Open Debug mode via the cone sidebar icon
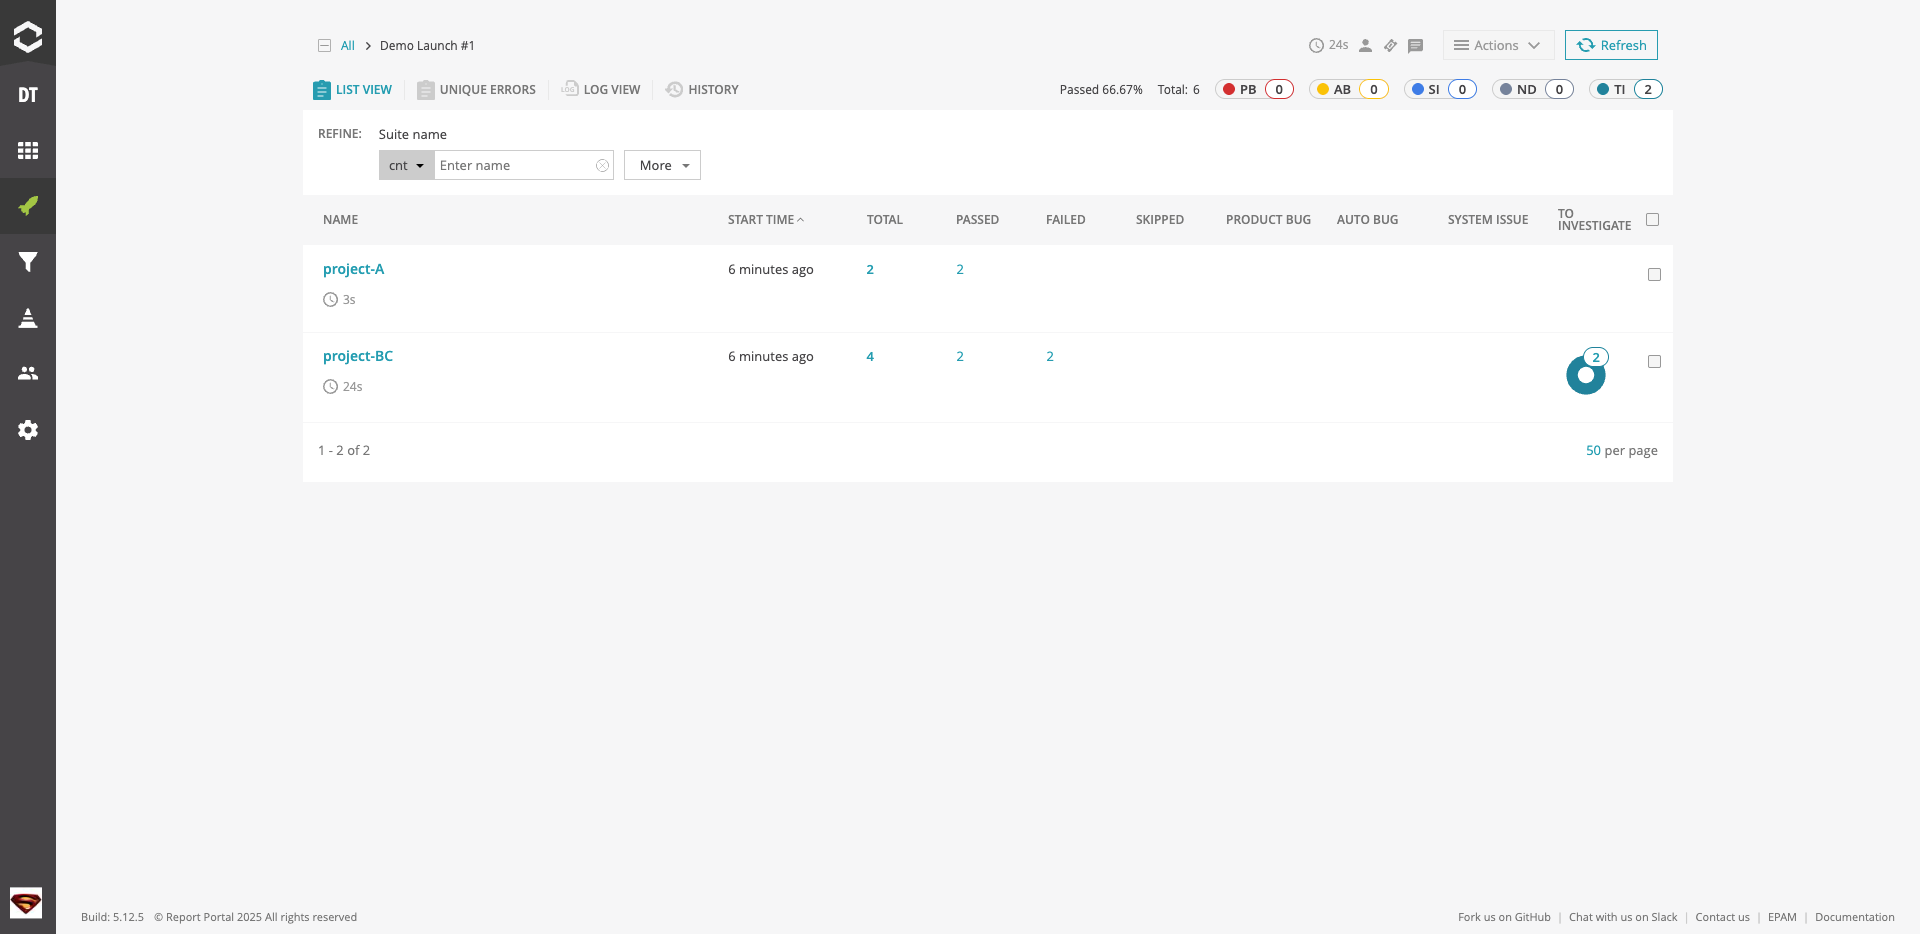The image size is (1920, 934). (28, 318)
